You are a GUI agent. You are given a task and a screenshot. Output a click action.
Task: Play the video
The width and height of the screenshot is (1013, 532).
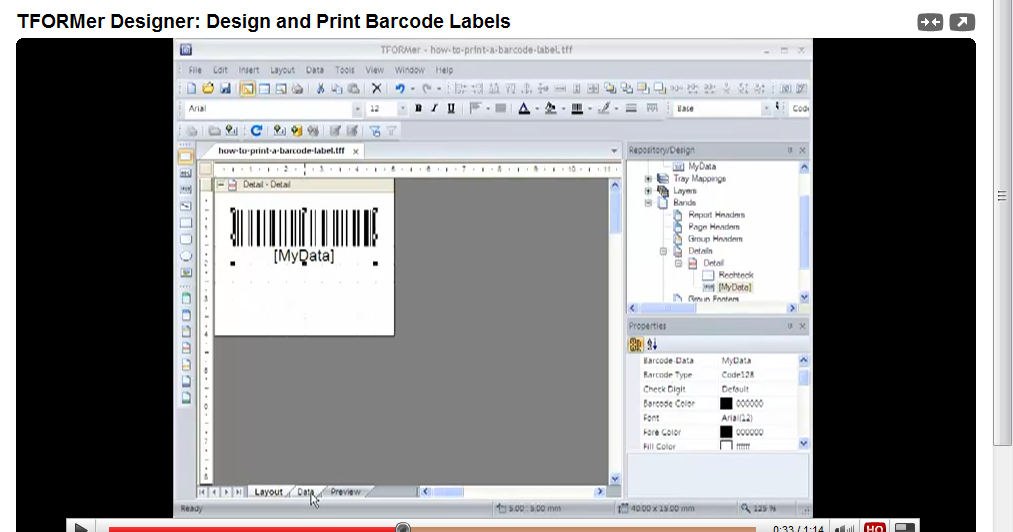click(81, 527)
